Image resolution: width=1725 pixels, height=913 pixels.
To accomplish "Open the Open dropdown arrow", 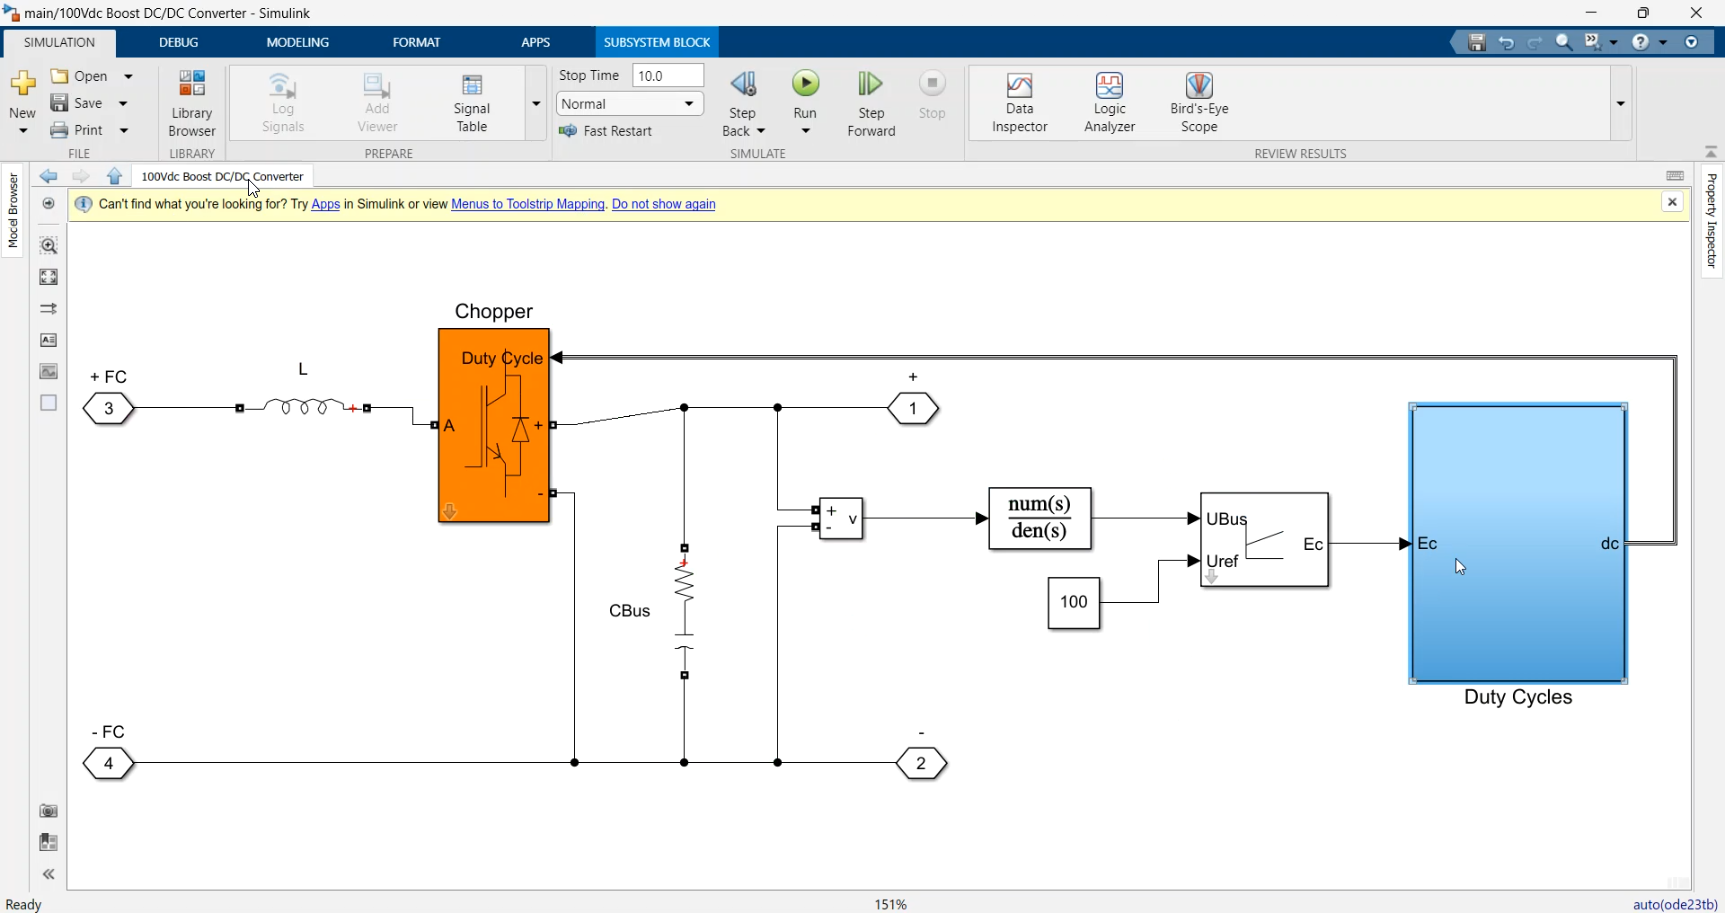I will coord(128,76).
